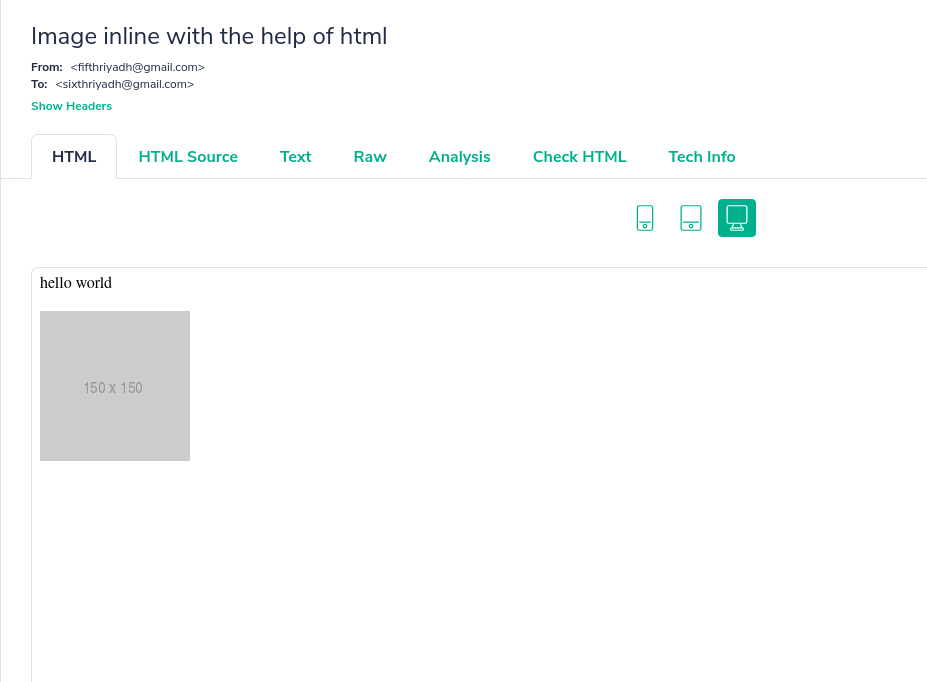Toggle the mobile device preview mode
The width and height of the screenshot is (927, 682).
[644, 217]
